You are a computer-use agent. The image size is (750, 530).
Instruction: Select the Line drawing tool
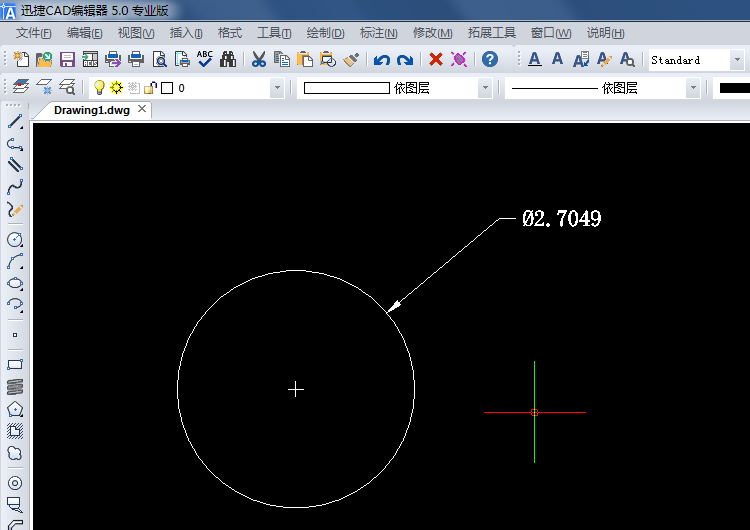click(x=15, y=122)
